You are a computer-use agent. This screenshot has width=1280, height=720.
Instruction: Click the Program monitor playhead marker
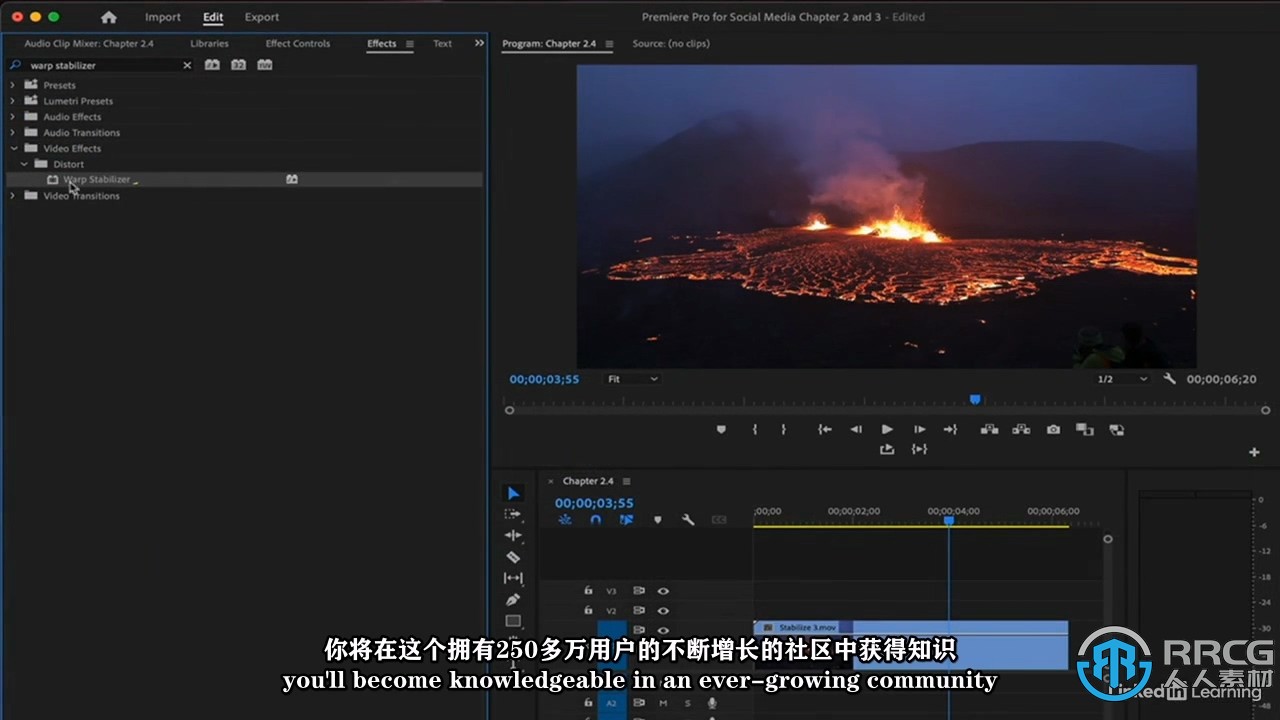click(x=975, y=399)
